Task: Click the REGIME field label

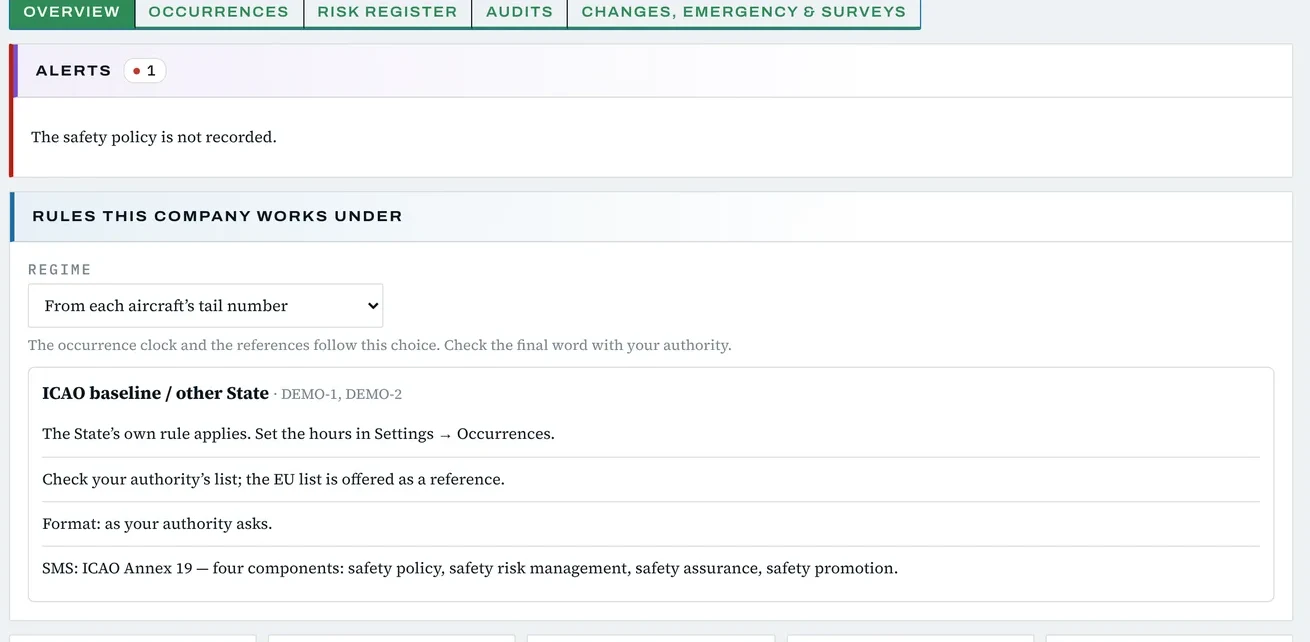Action: [59, 270]
